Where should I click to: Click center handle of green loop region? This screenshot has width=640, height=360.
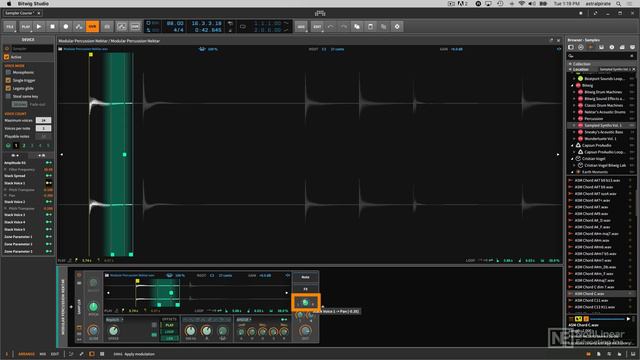click(124, 155)
